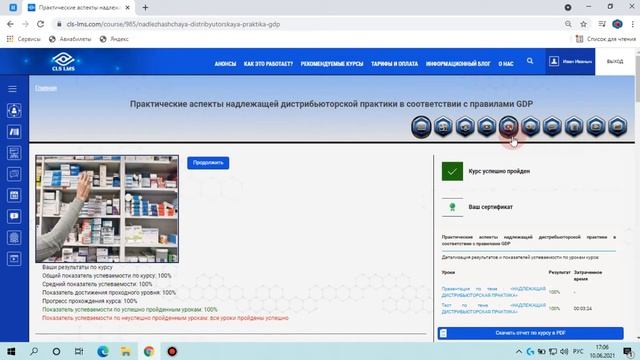Click the green course-passed checkmark box
This screenshot has height=360, width=640.
pos(452,171)
